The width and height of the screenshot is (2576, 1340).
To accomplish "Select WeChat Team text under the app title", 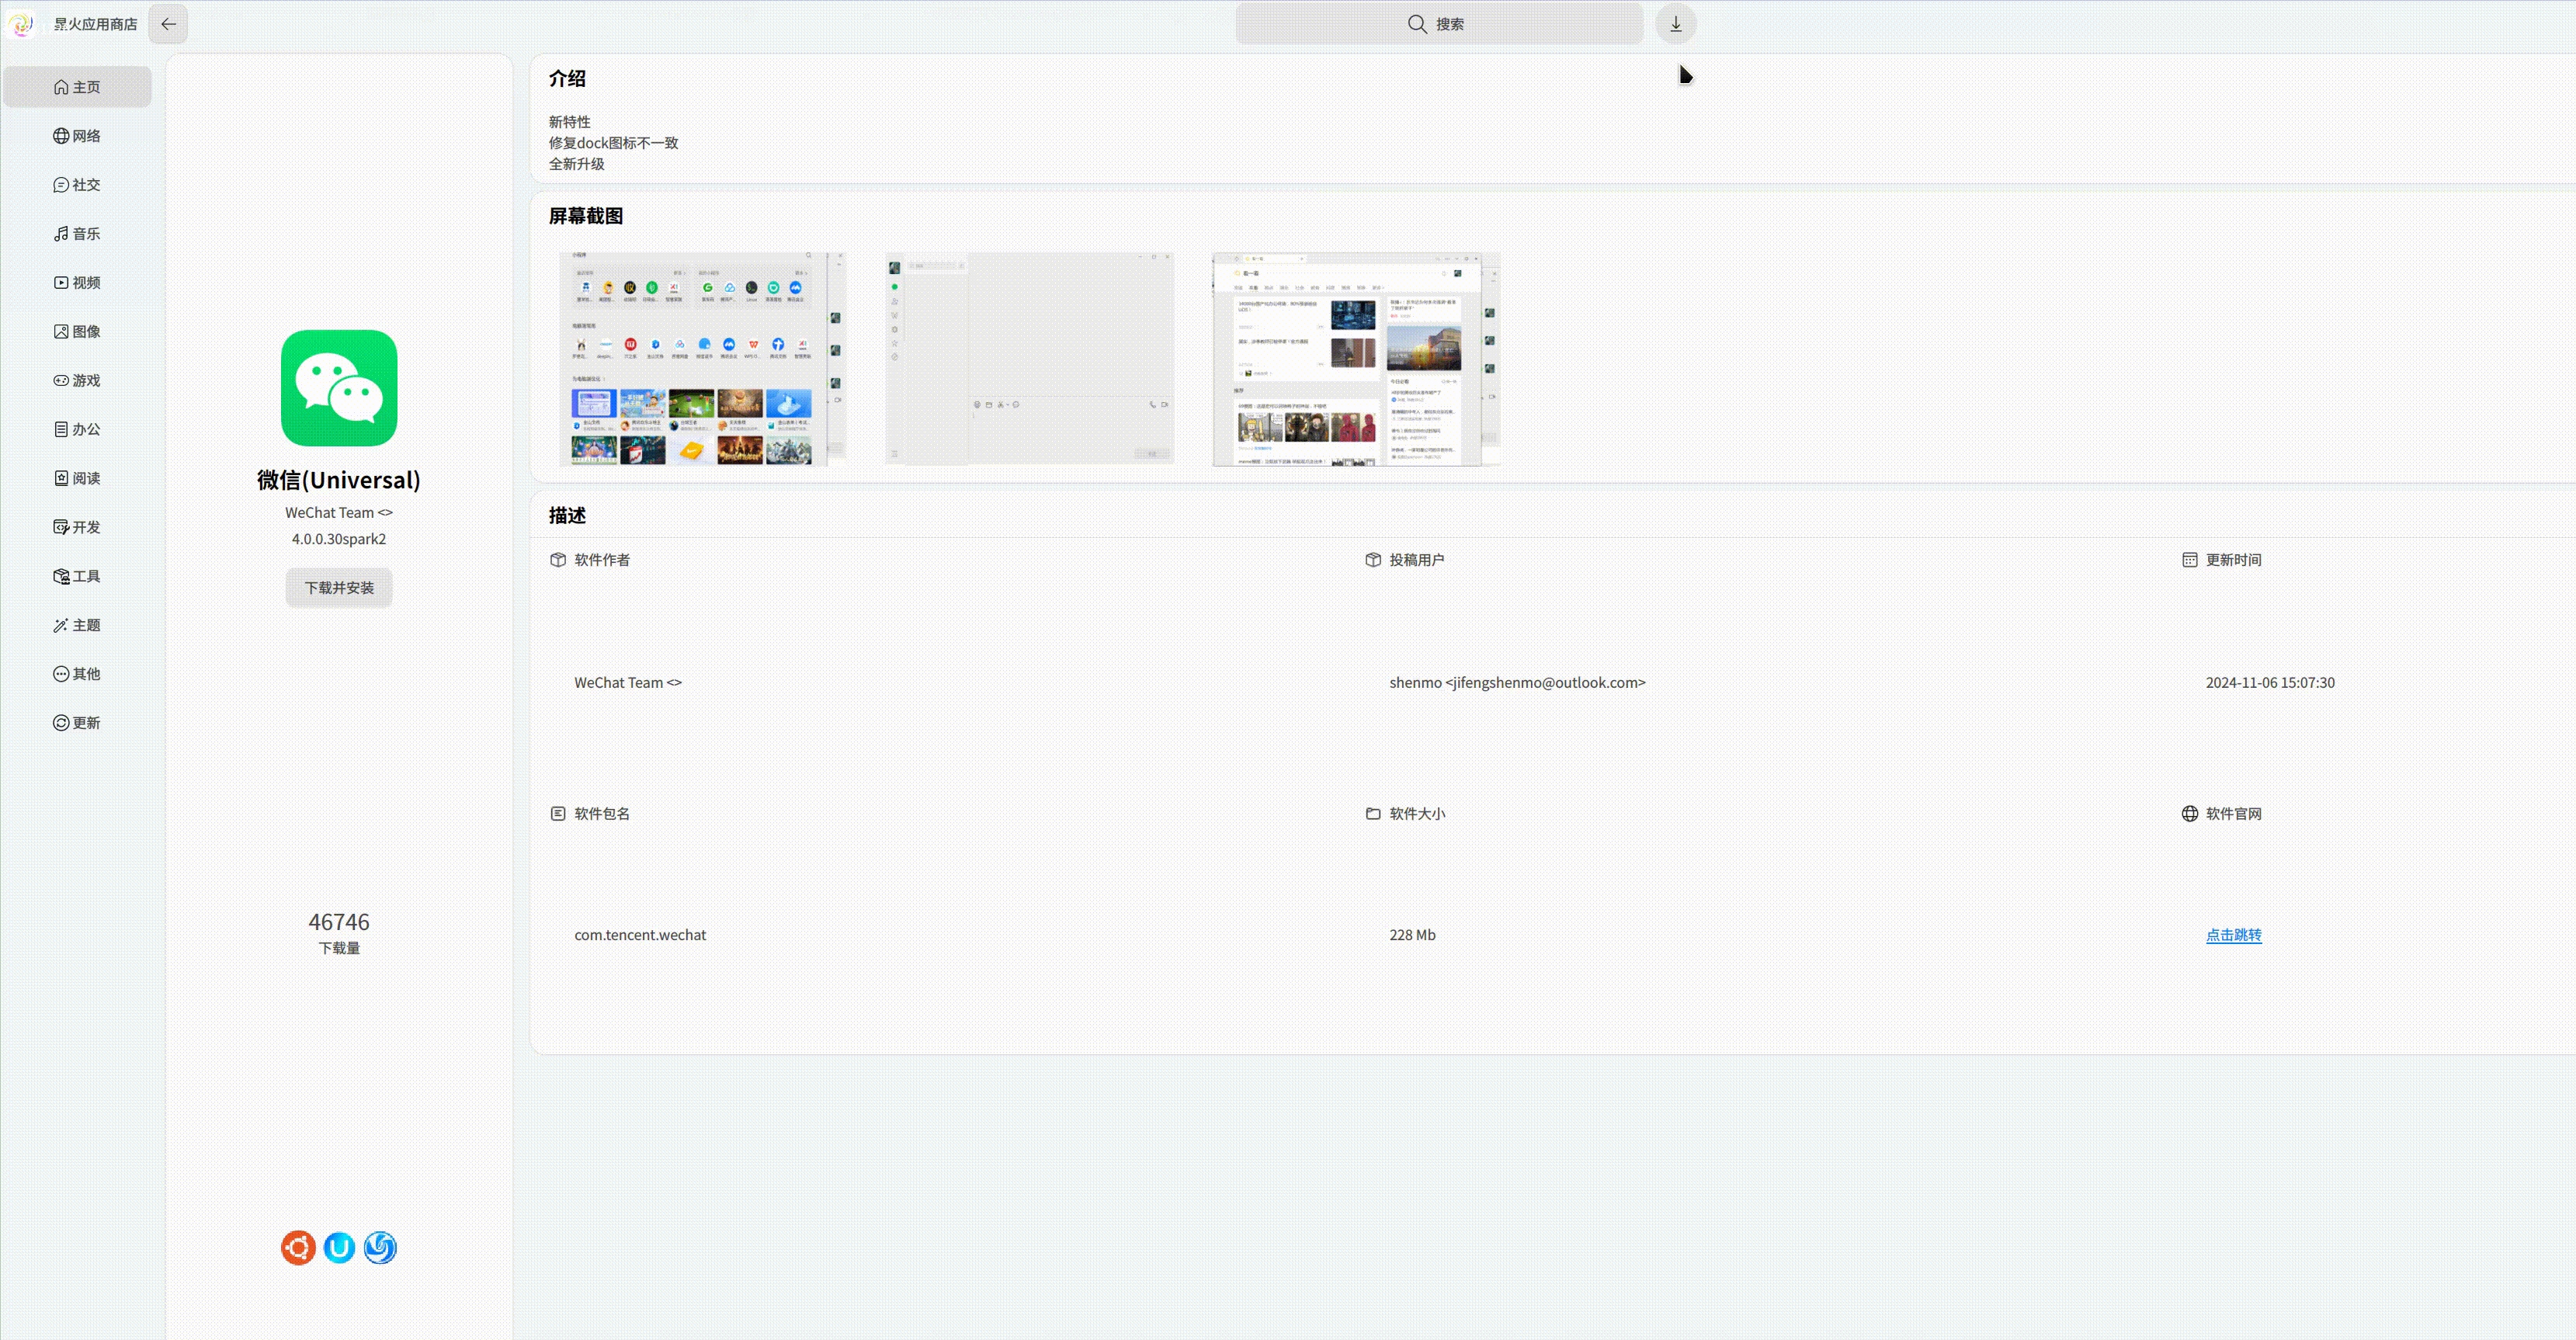I will click(339, 513).
